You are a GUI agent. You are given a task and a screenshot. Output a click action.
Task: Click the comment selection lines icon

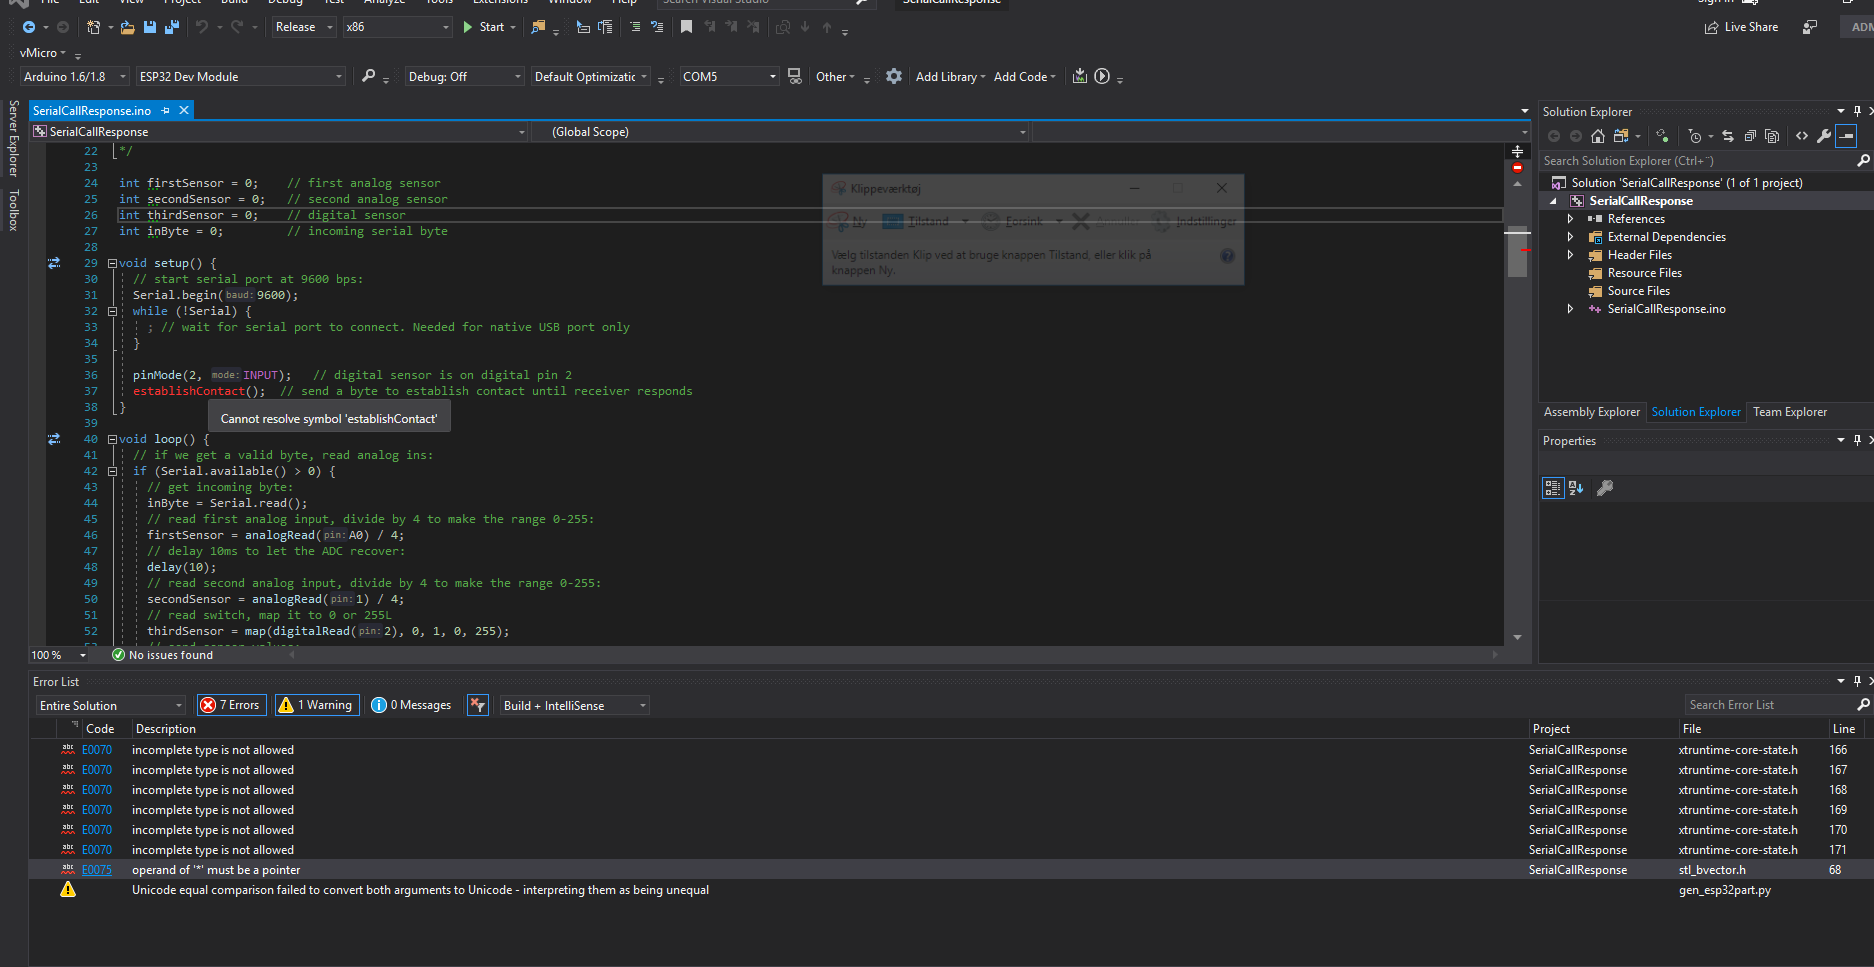pyautogui.click(x=634, y=27)
